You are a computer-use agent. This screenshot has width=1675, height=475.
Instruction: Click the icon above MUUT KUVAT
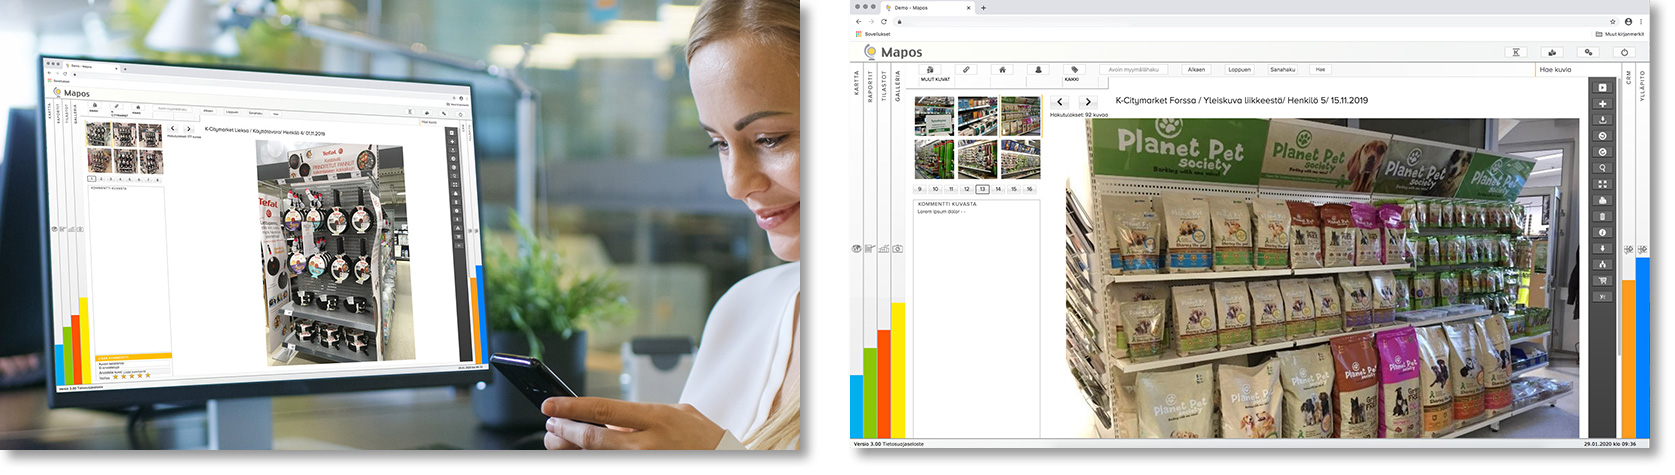930,70
